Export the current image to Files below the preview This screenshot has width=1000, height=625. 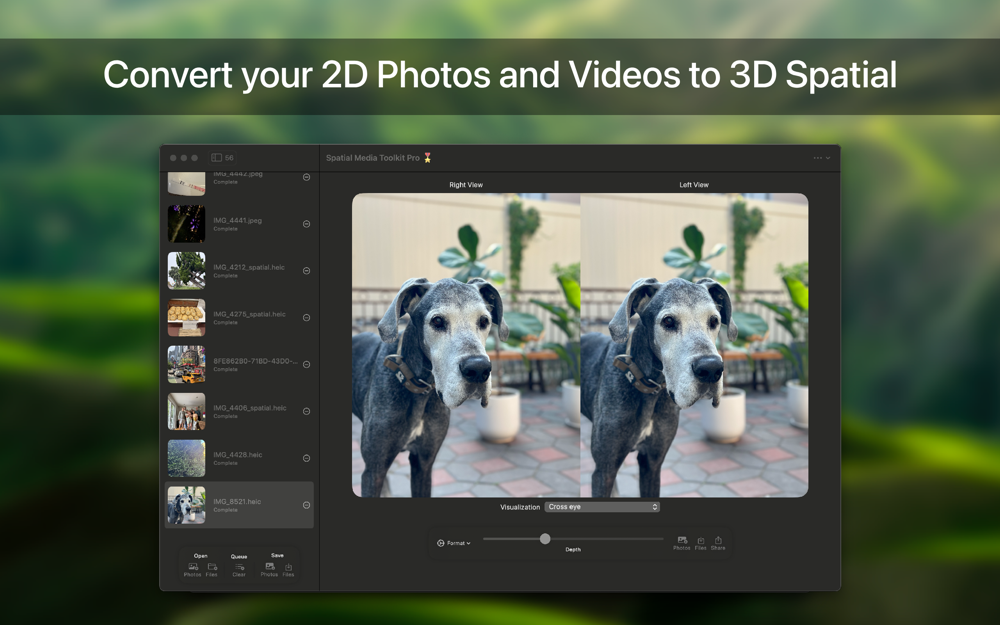[700, 543]
